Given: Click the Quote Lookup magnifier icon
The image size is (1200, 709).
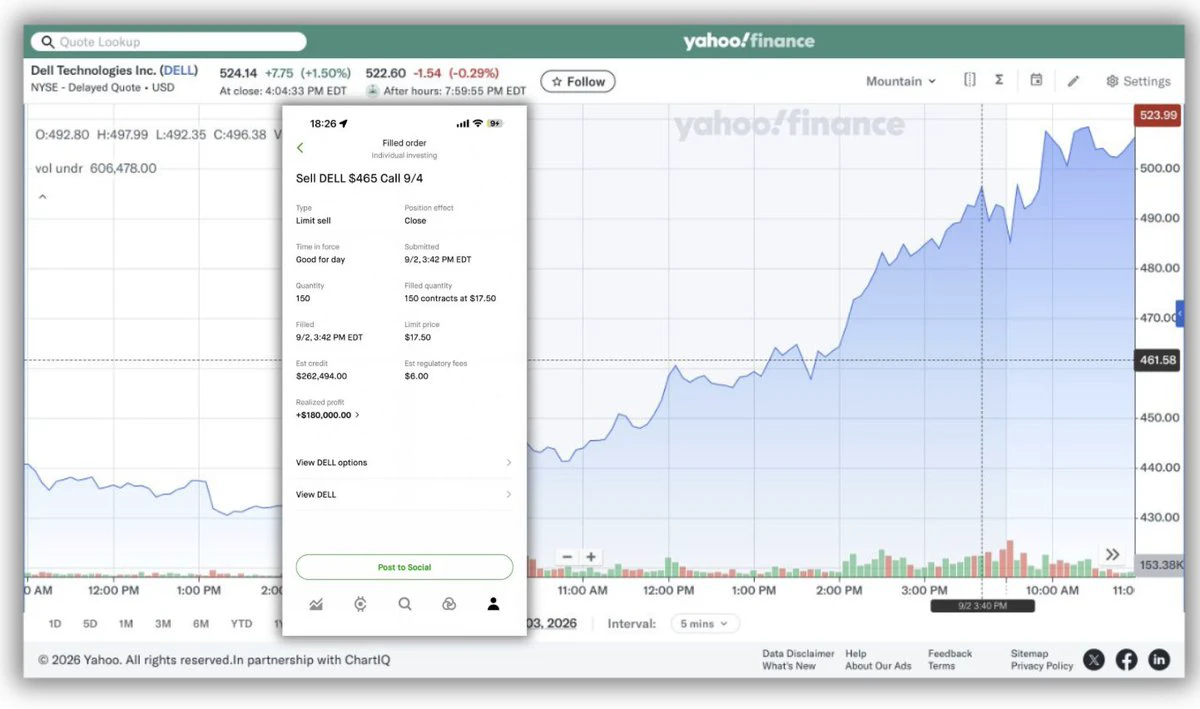Looking at the screenshot, I should point(47,42).
